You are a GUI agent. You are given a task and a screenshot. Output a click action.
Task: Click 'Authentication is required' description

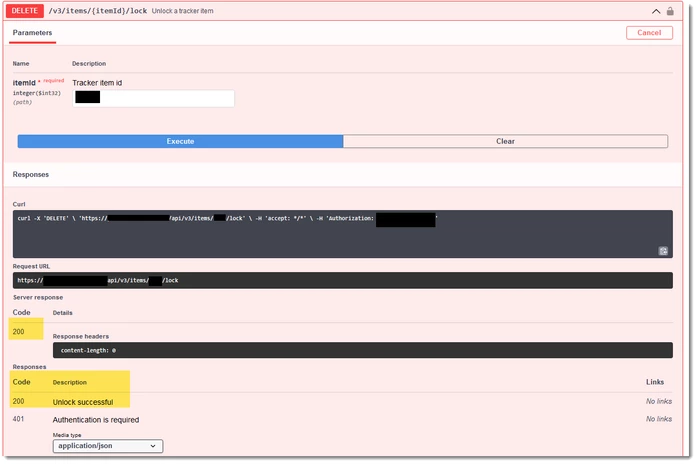click(x=96, y=420)
